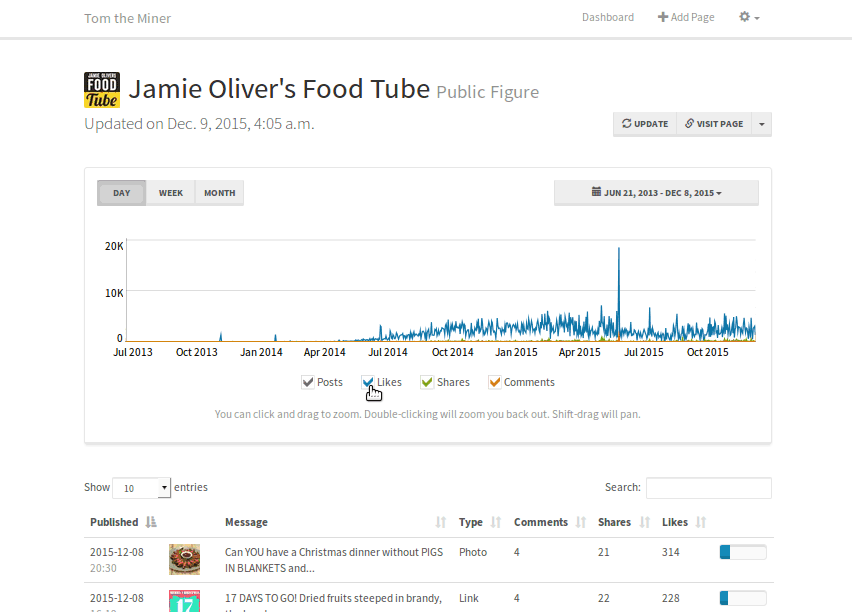Click the Message column sort arrows
852x612 pixels.
coord(441,522)
